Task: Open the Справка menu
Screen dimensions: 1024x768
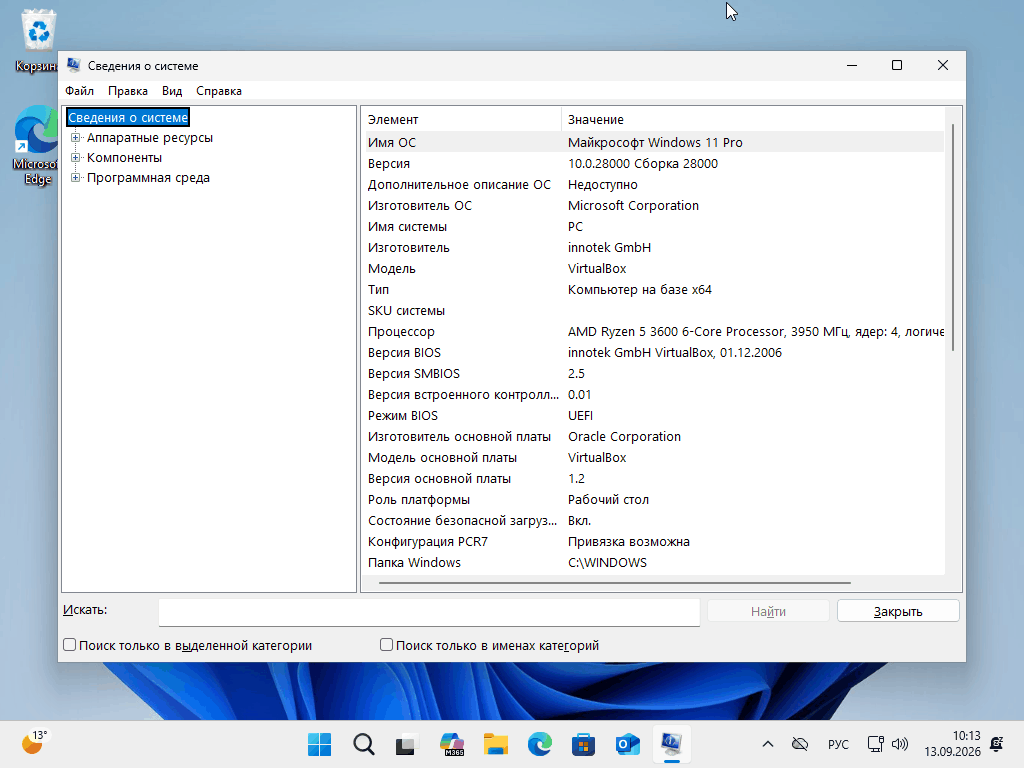Action: click(219, 91)
